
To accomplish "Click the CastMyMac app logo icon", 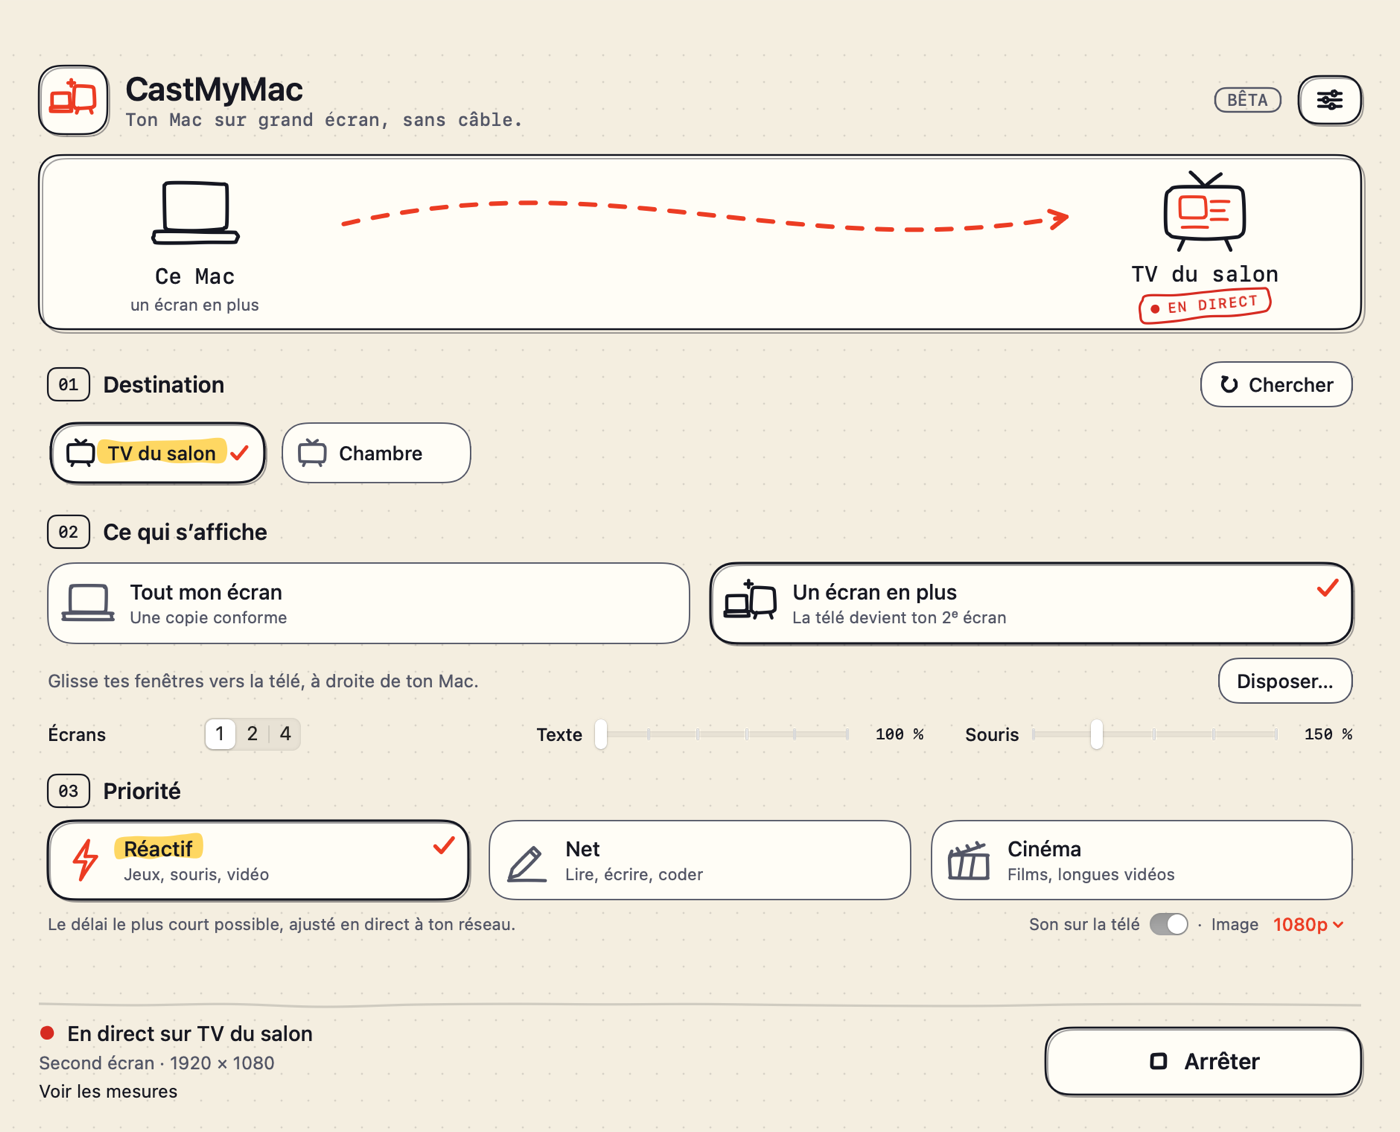I will (x=73, y=100).
